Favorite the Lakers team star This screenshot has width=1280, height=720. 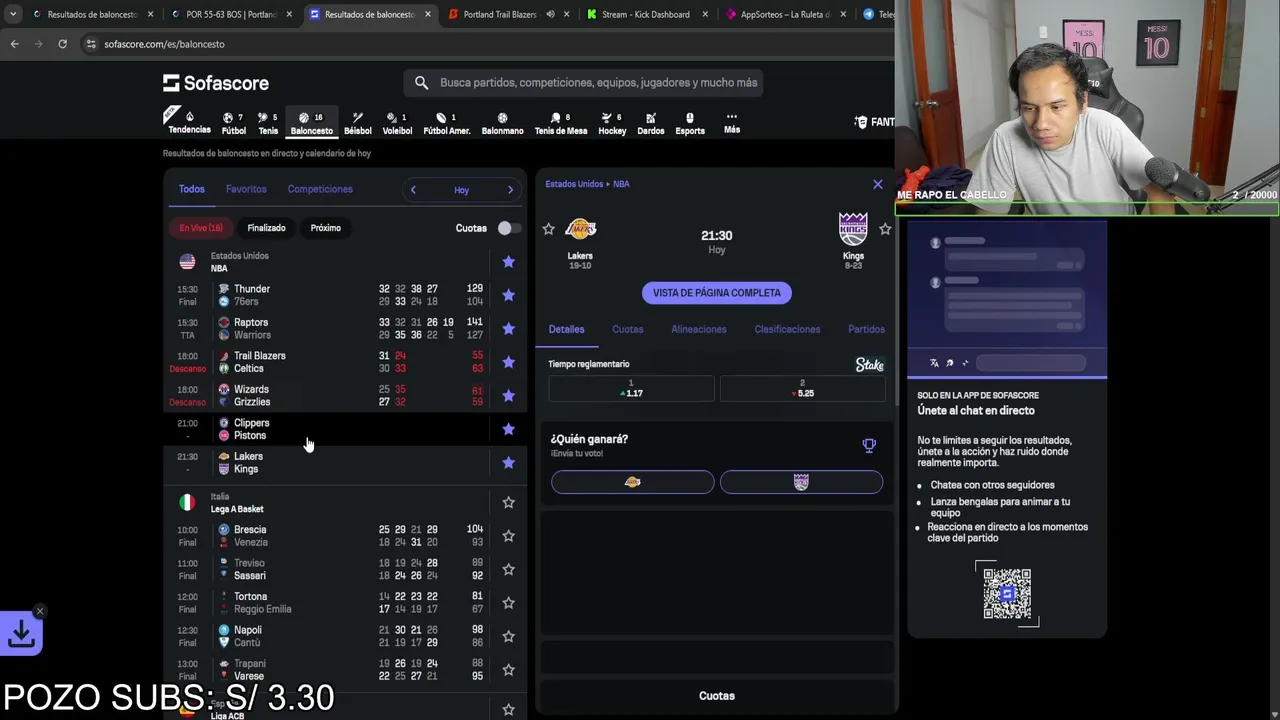(548, 229)
